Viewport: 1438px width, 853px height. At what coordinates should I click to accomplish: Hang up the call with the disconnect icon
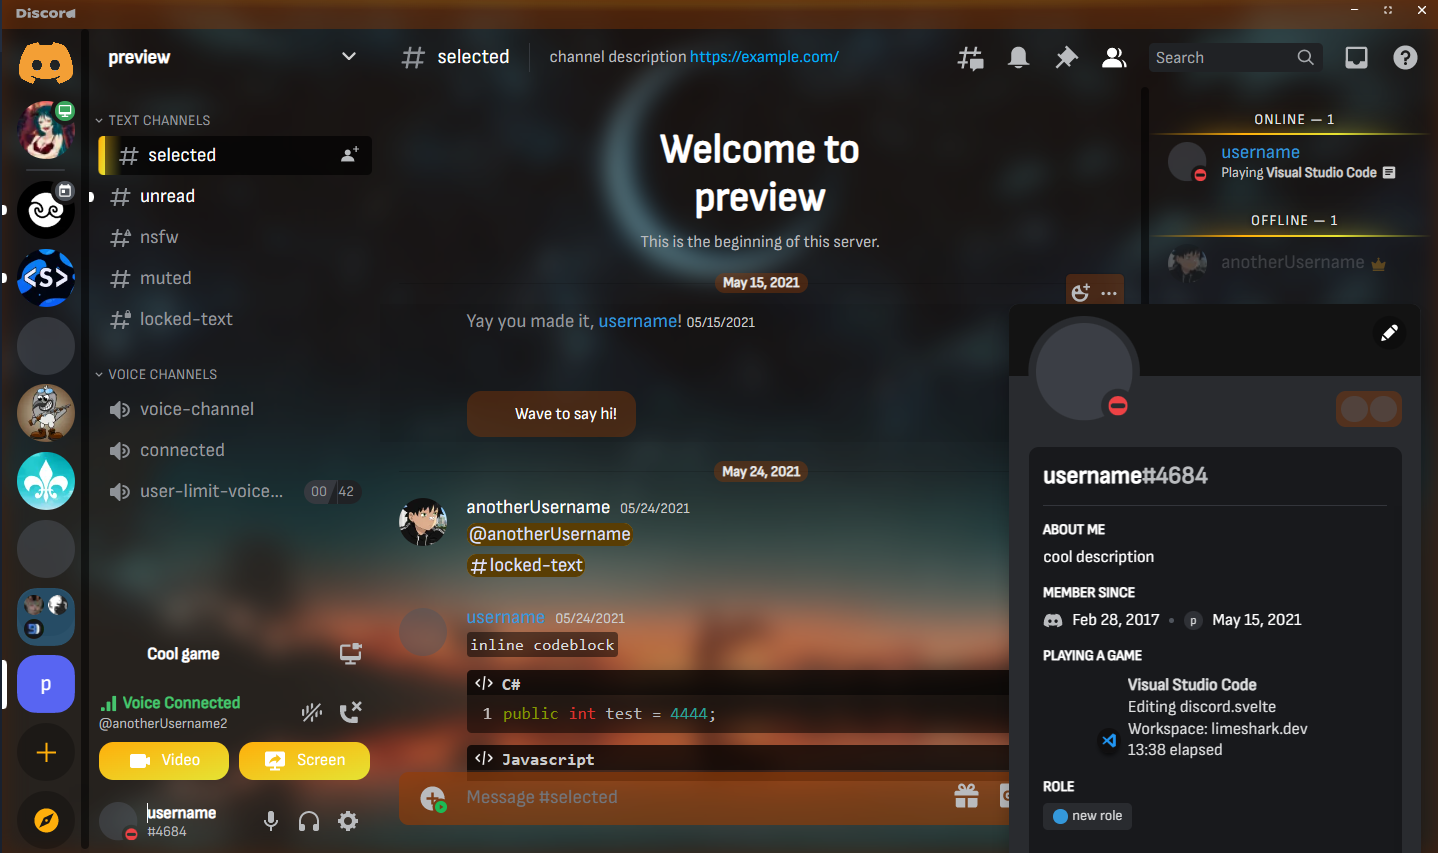(351, 712)
